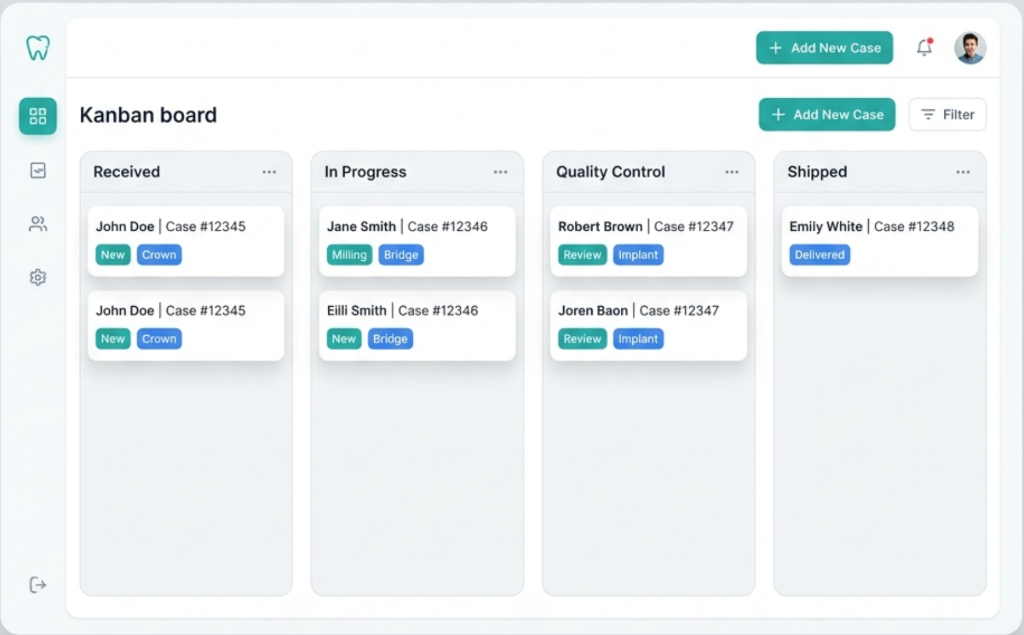Click Add New Case in the top bar
The width and height of the screenshot is (1024, 635).
coord(824,47)
